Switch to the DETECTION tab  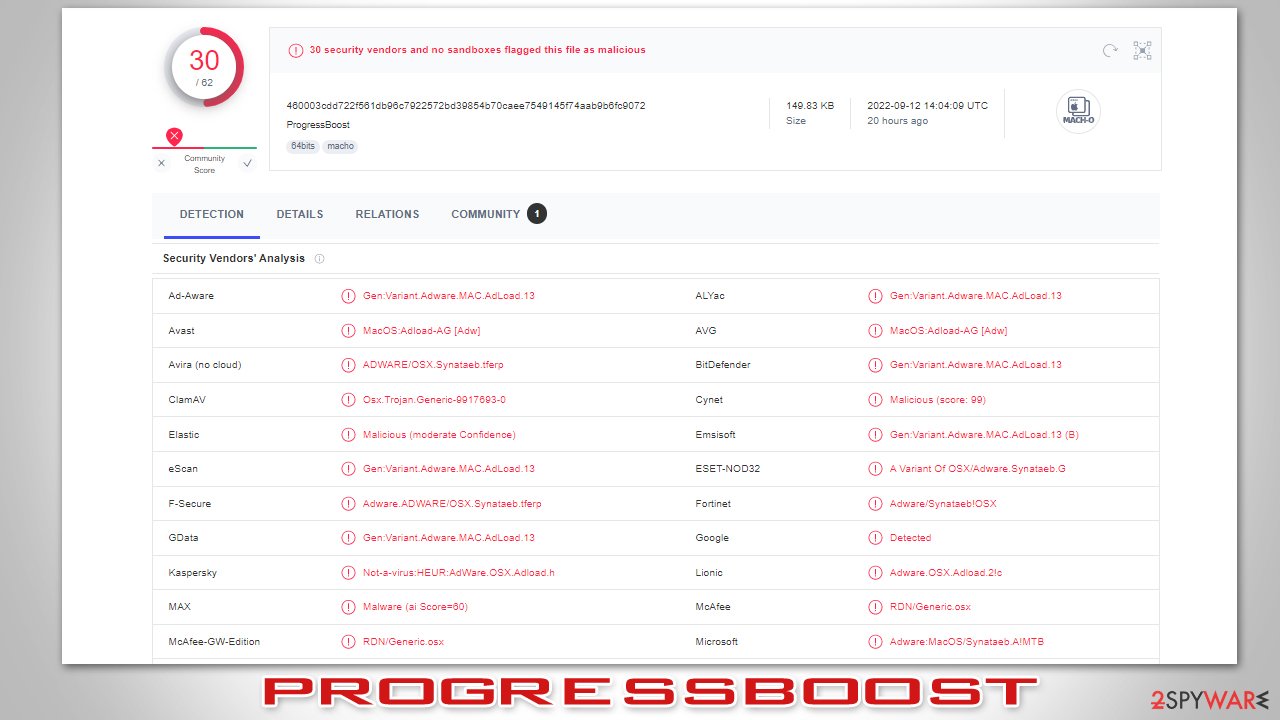click(212, 214)
